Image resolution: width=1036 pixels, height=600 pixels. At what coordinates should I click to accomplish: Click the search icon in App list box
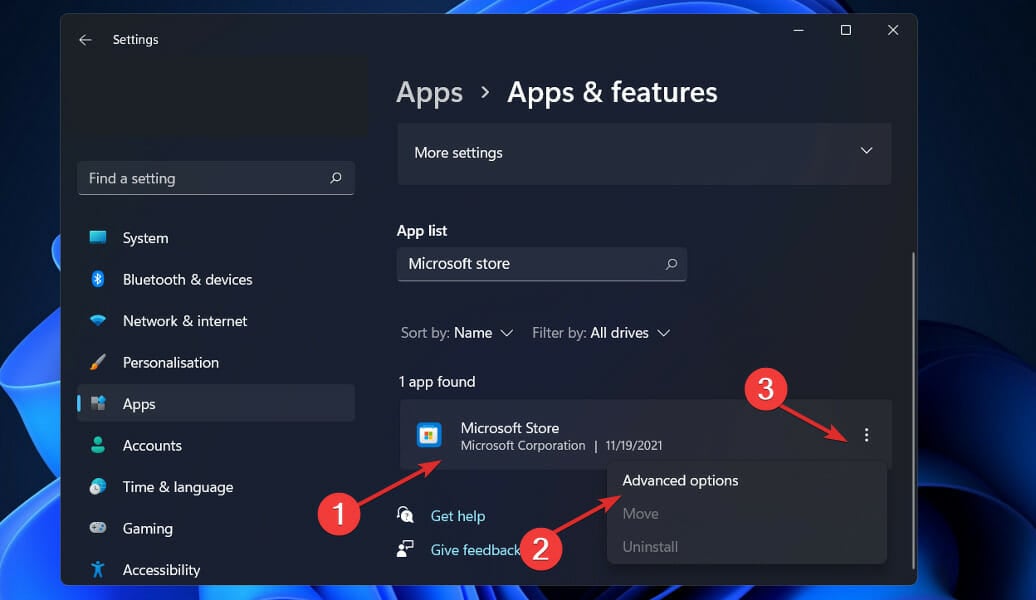(x=671, y=264)
